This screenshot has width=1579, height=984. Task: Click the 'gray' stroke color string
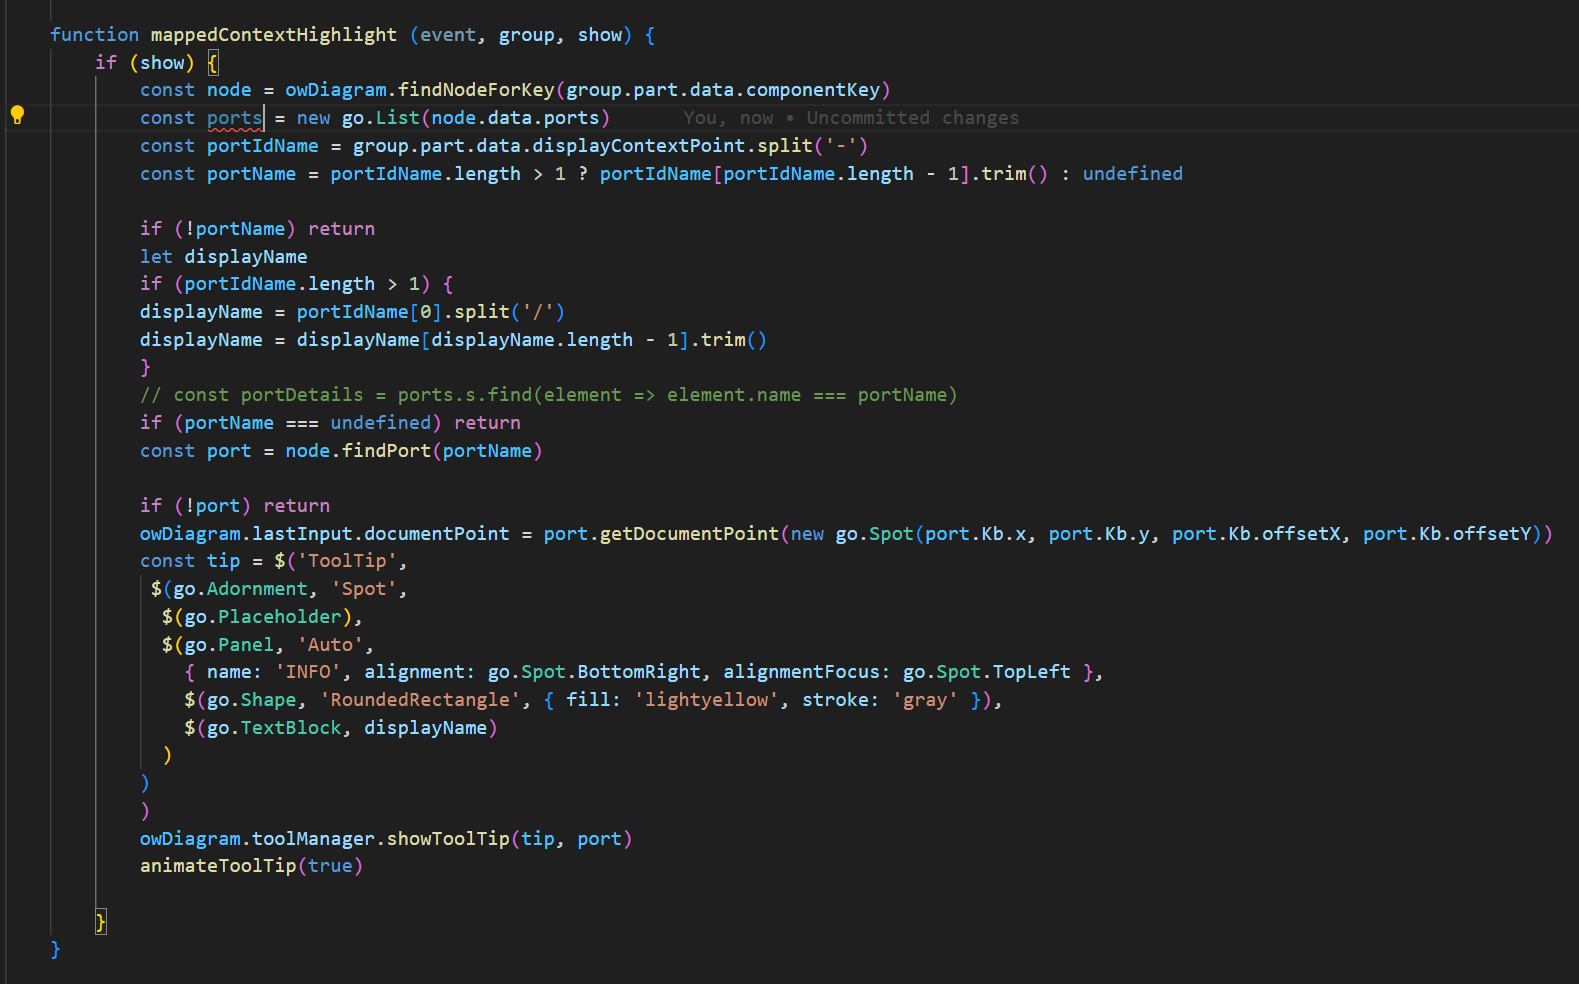click(925, 700)
